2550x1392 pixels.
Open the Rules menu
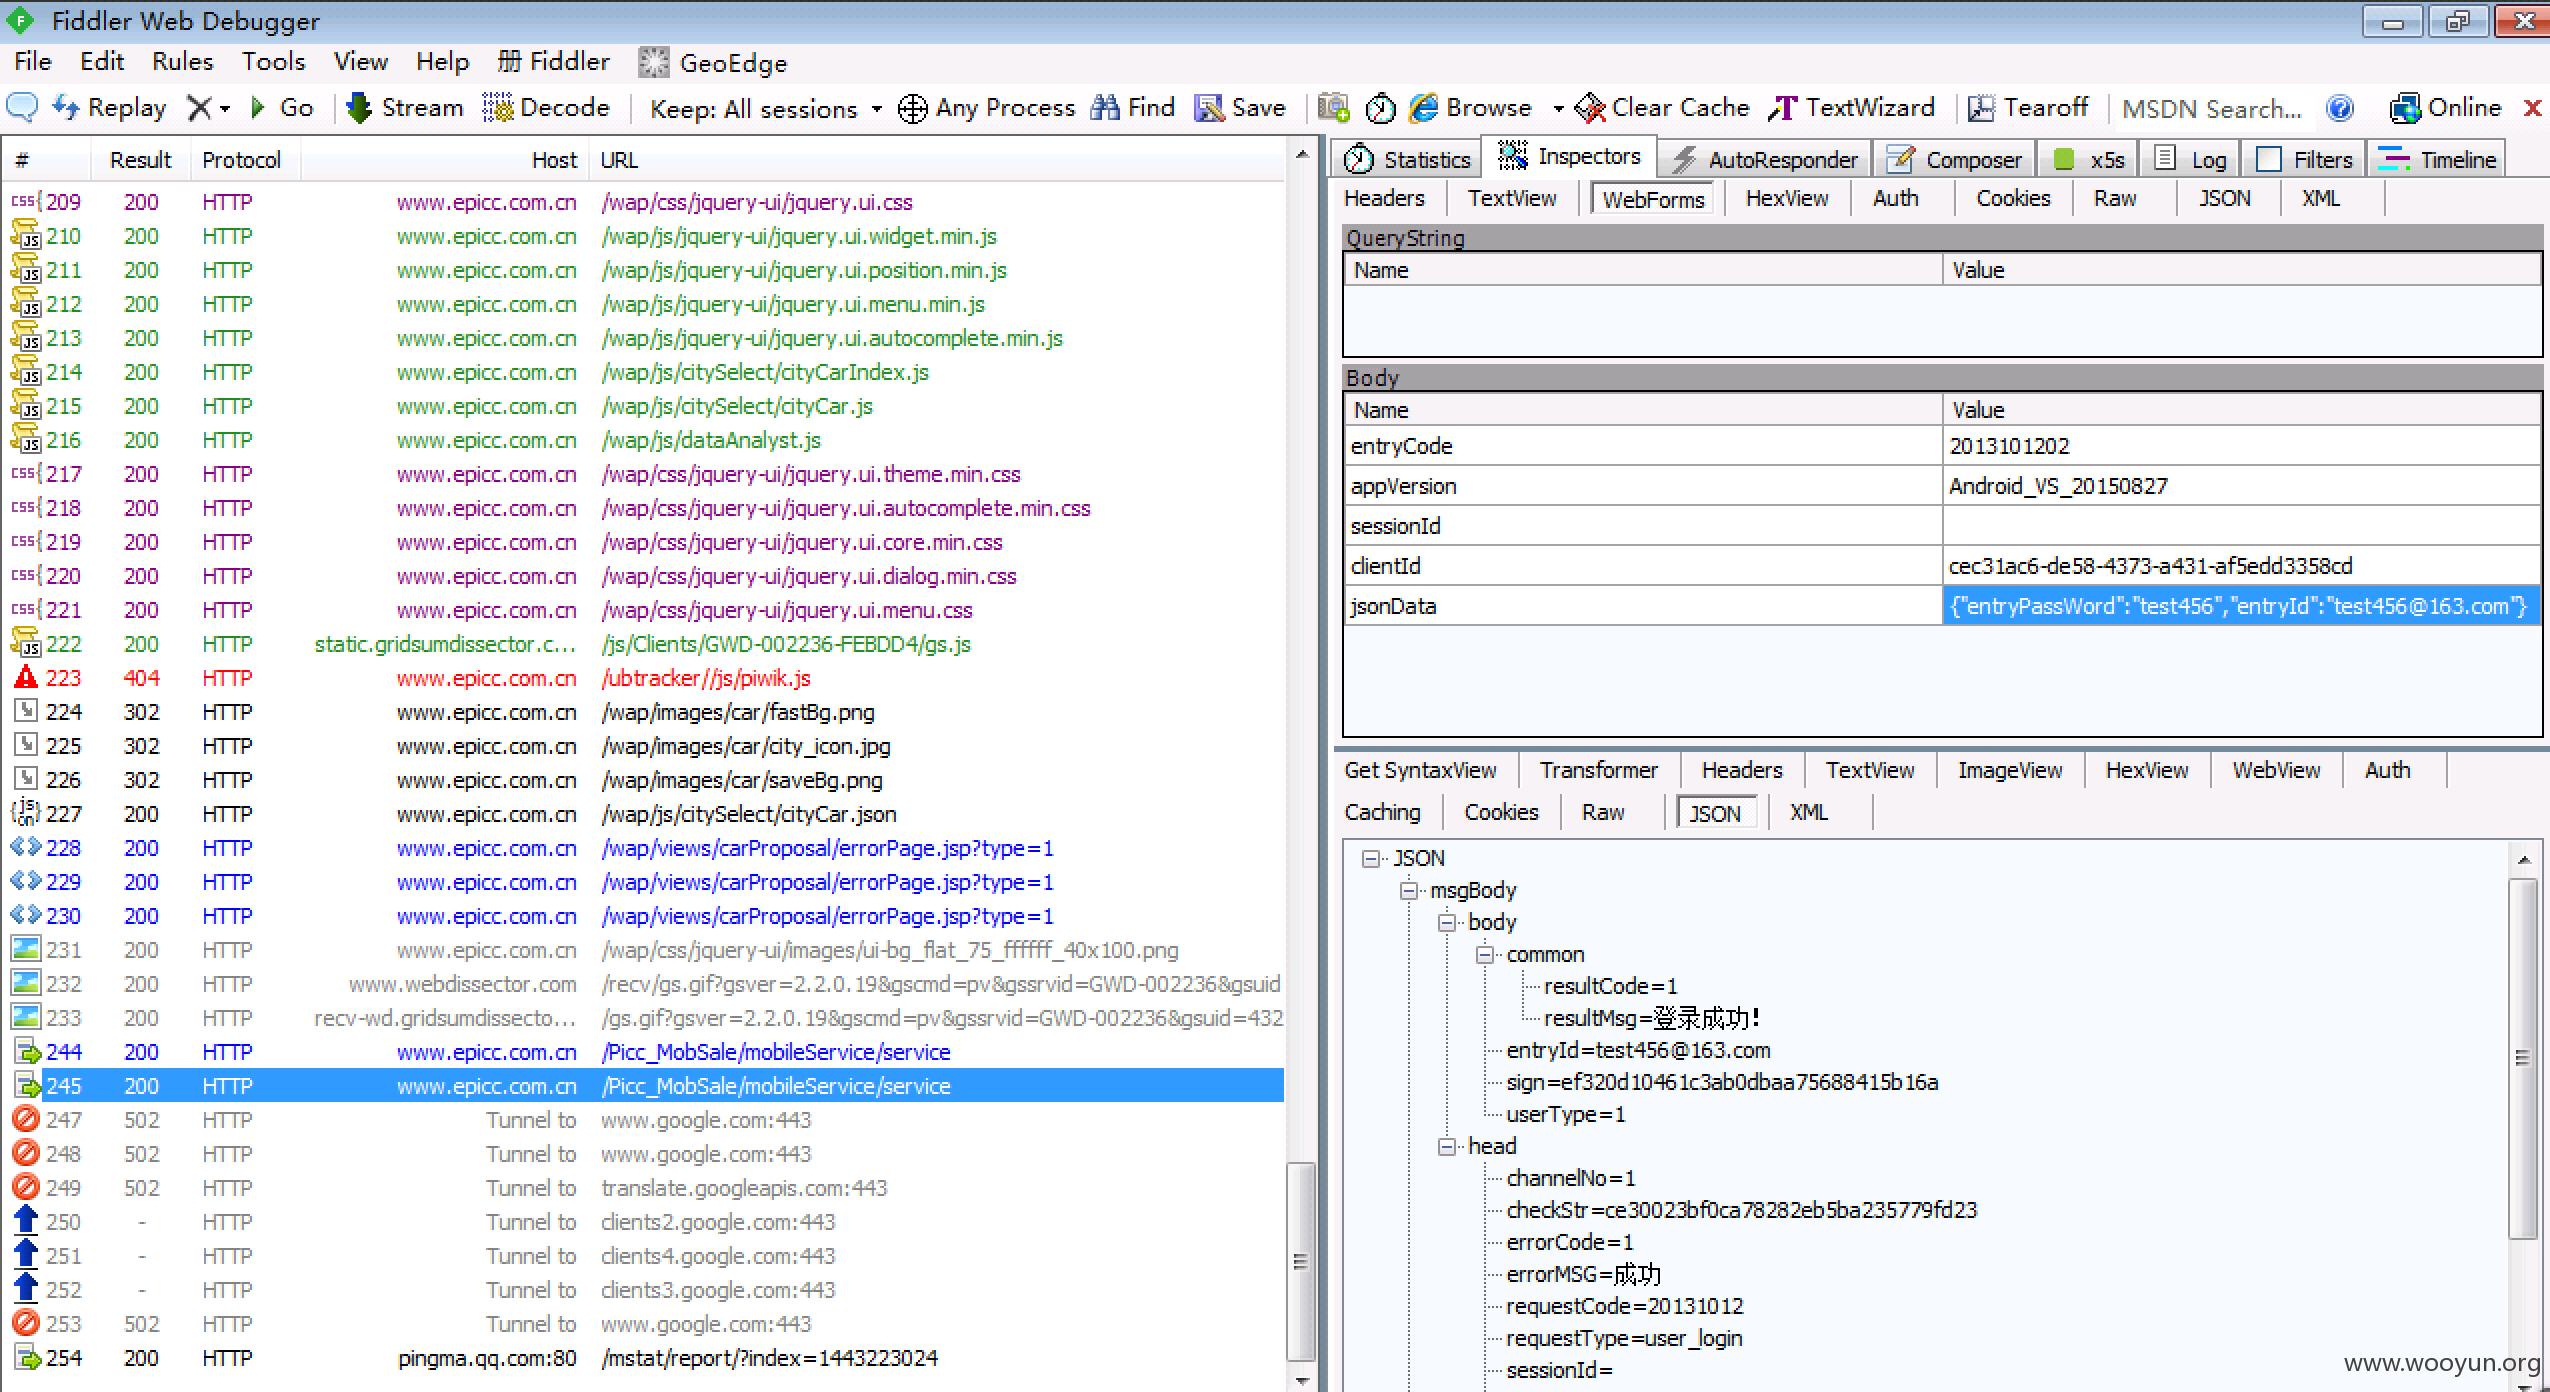pyautogui.click(x=183, y=62)
